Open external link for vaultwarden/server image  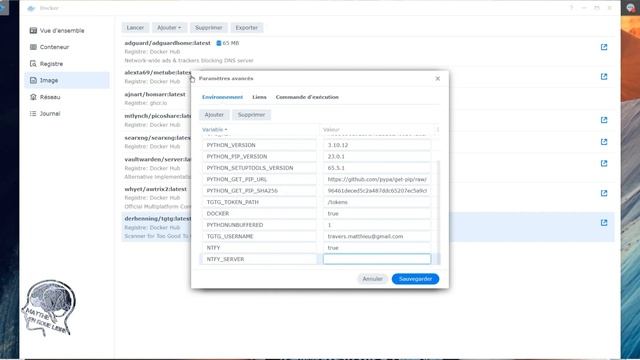point(604,163)
